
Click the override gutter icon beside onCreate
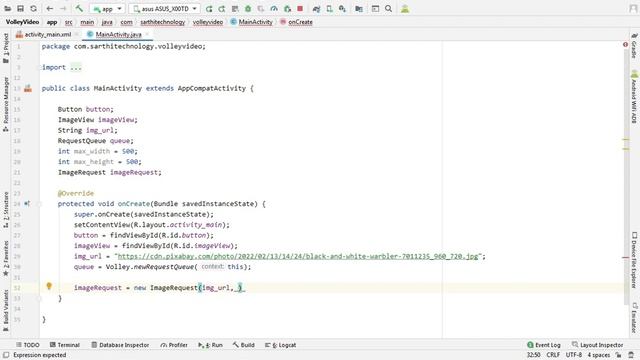tap(27, 203)
